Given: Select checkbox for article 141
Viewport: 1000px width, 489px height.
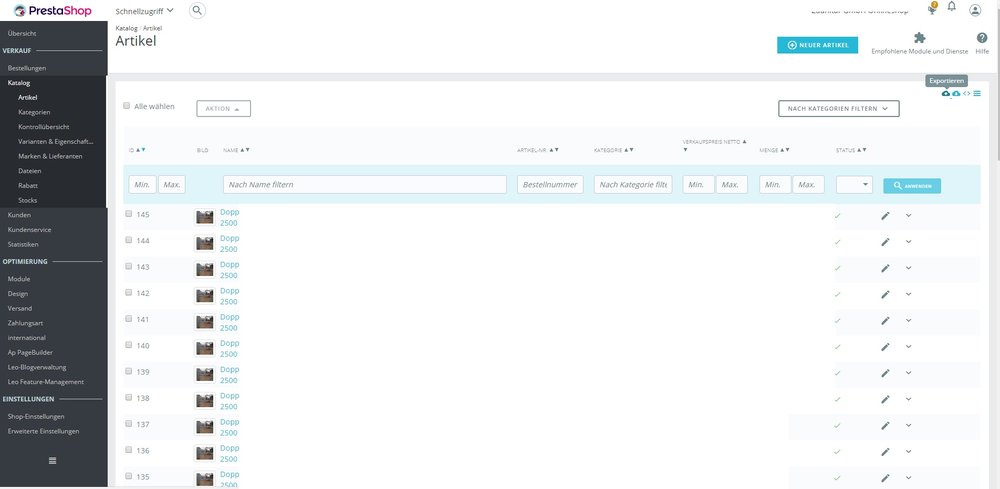Looking at the screenshot, I should (x=129, y=318).
